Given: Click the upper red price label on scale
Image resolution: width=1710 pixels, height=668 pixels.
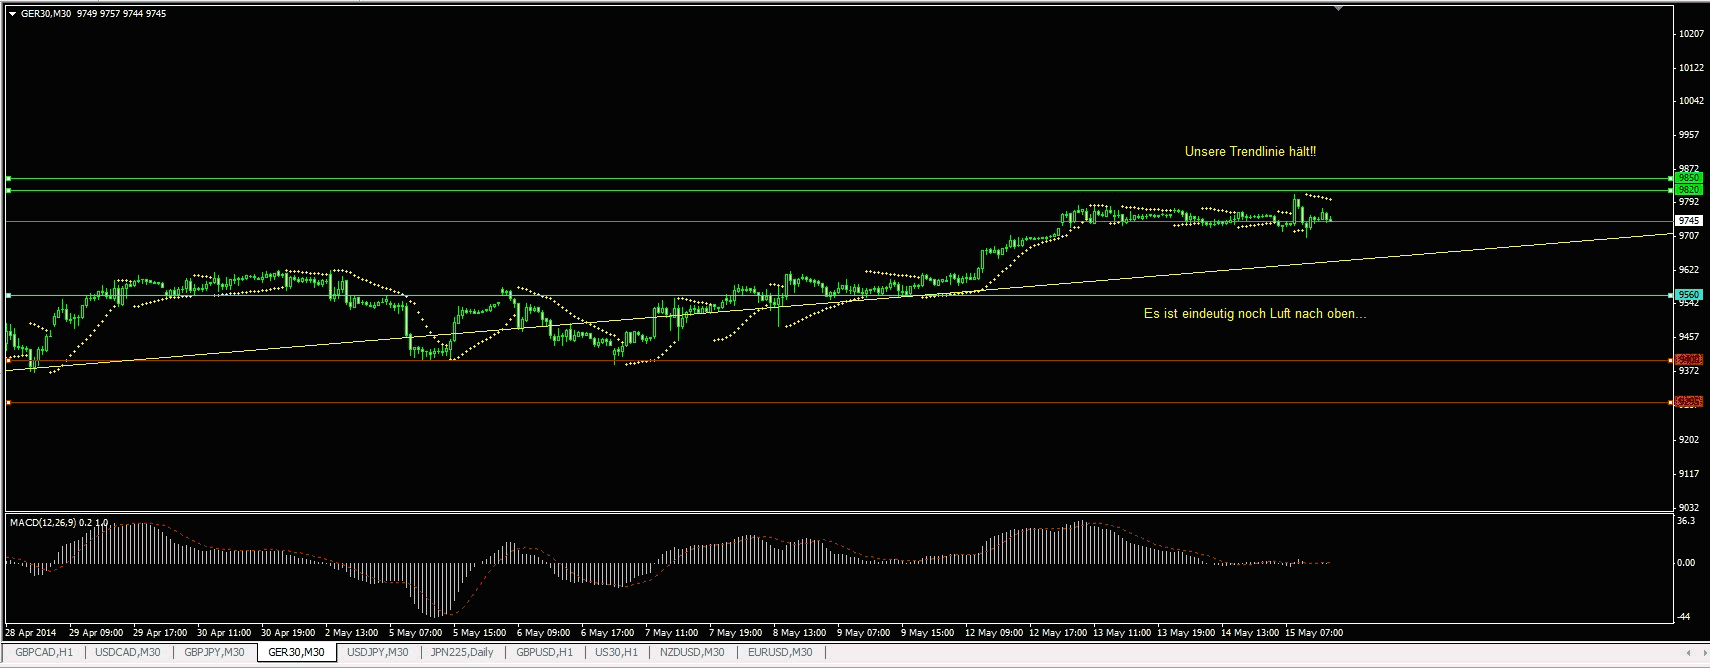Looking at the screenshot, I should pyautogui.click(x=1688, y=360).
